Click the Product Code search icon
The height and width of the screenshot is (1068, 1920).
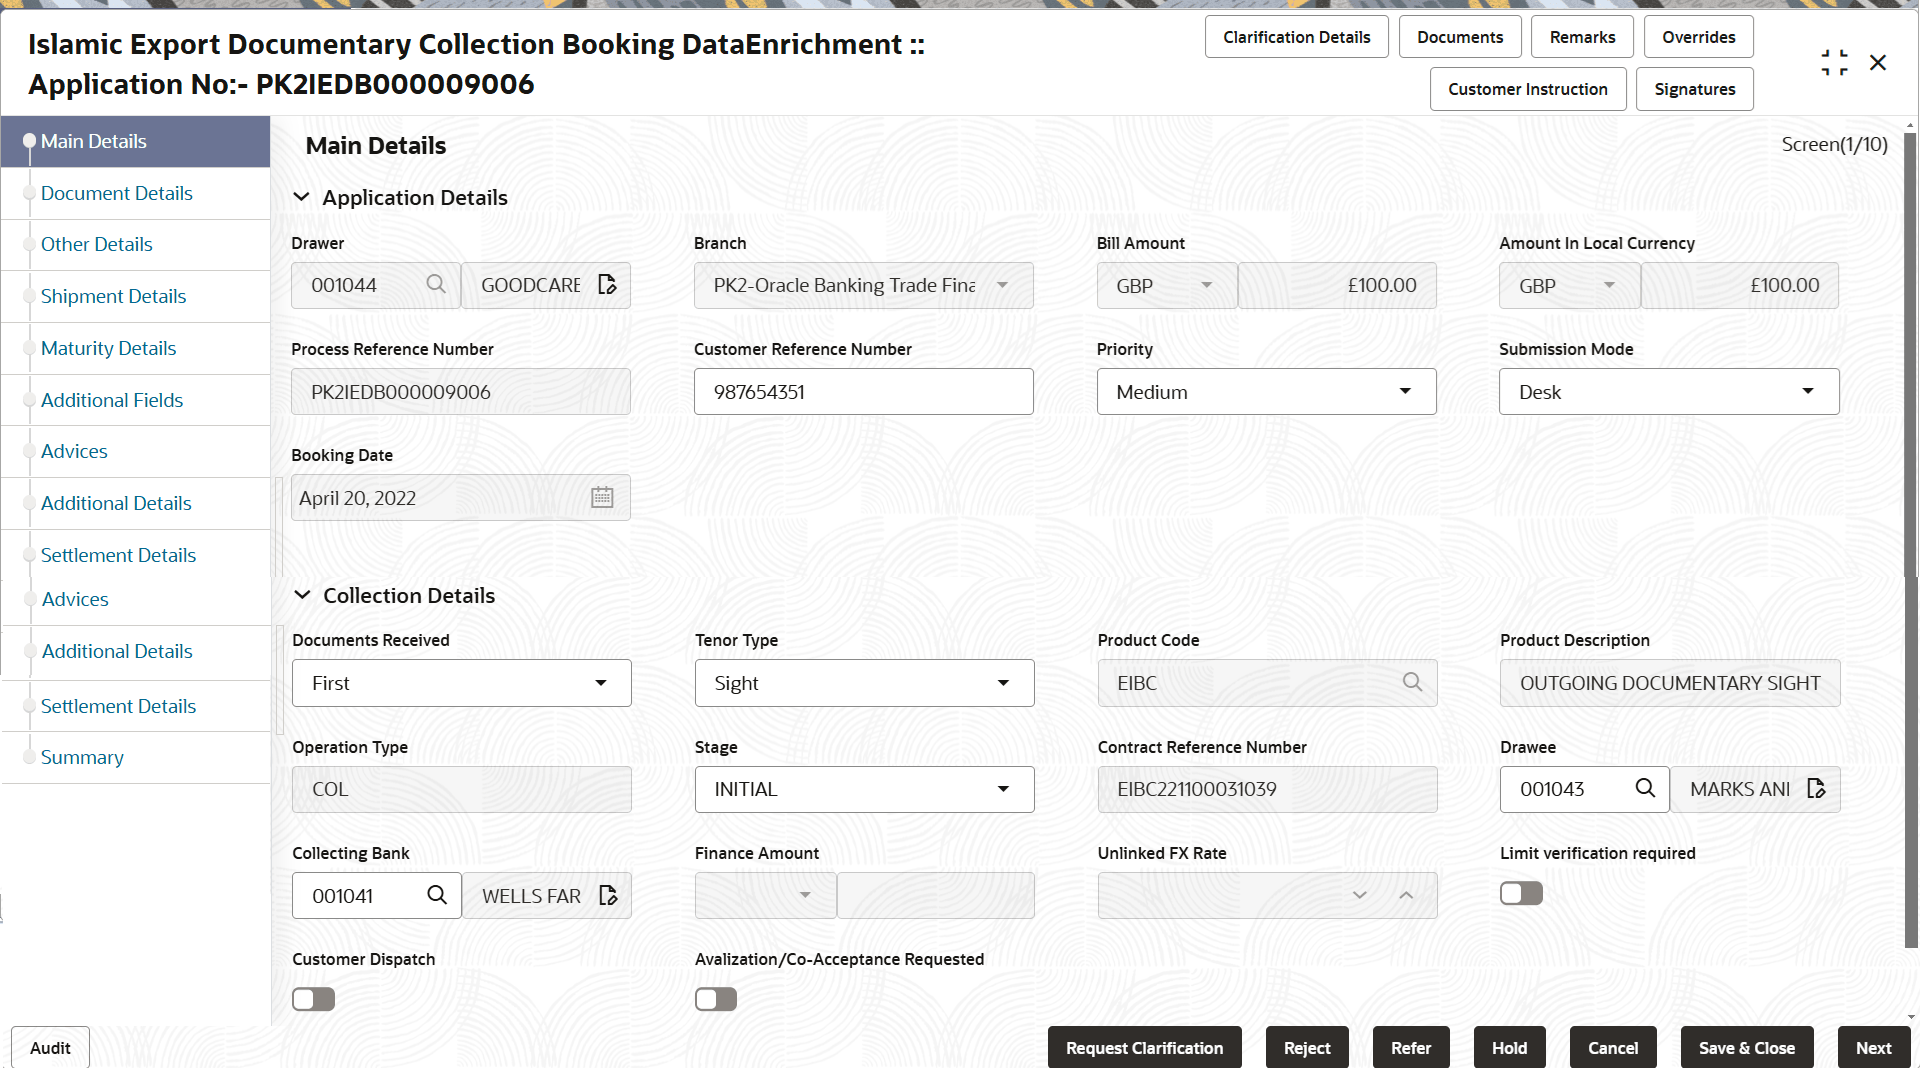1412,682
